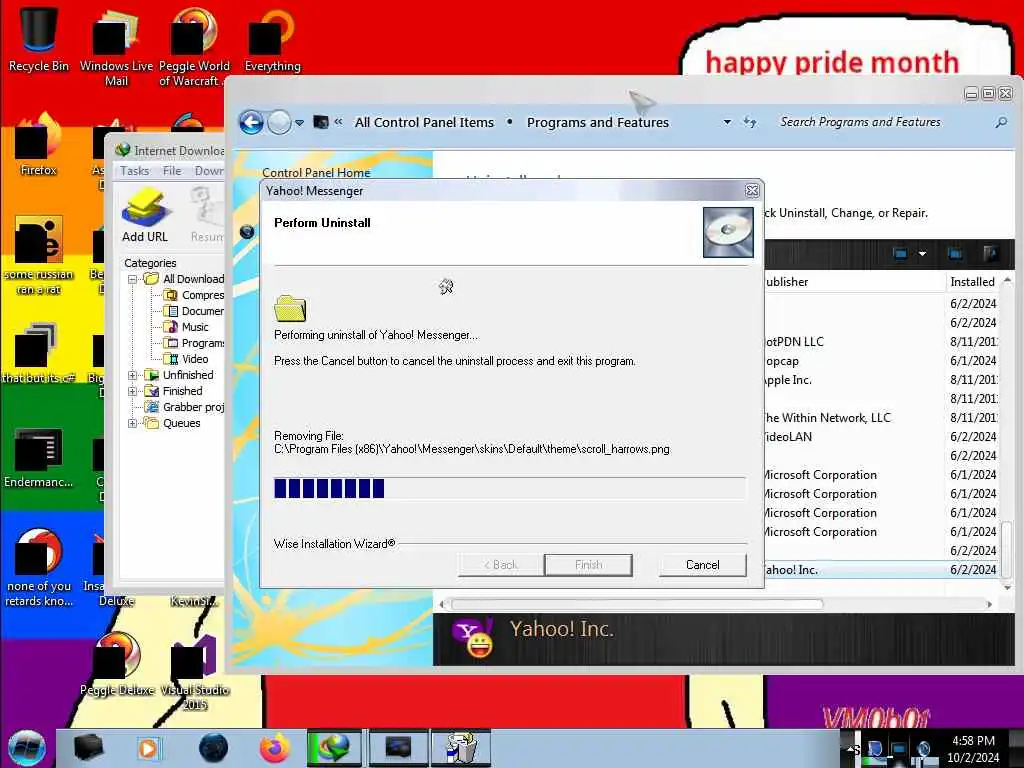The image size is (1024, 768).
Task: Click the Windows Start orb
Action: (27, 748)
